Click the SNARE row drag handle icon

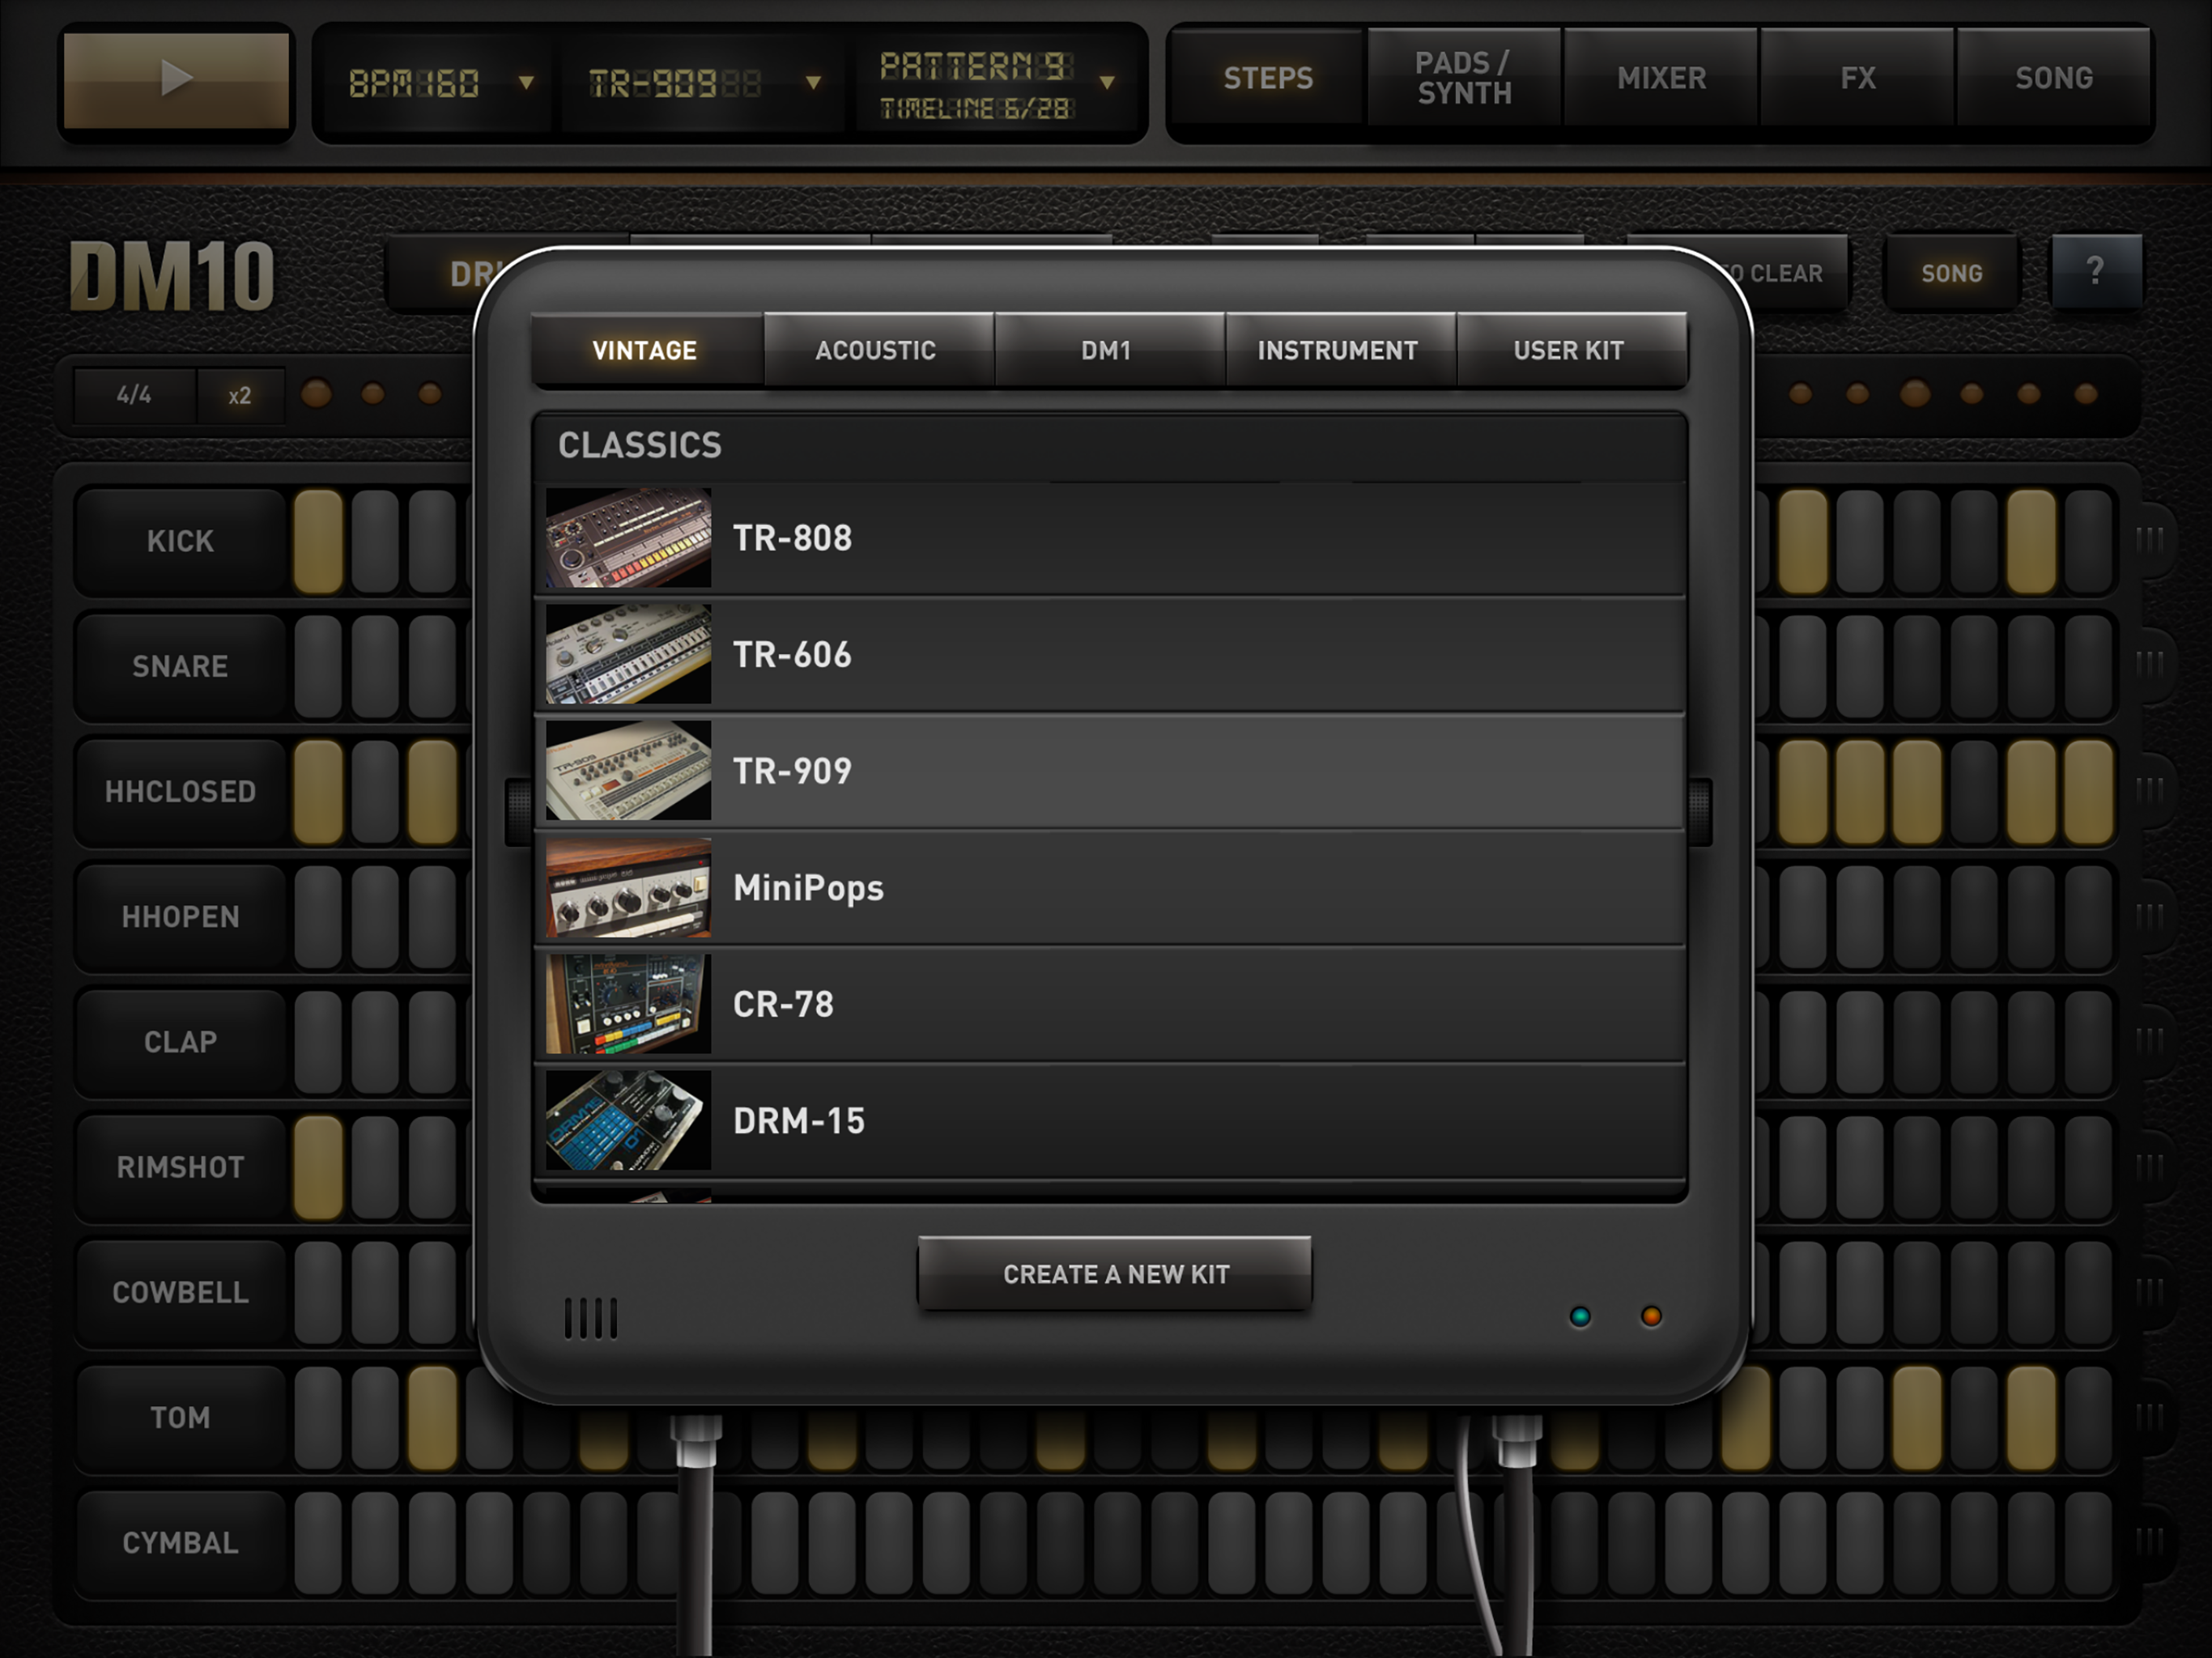pyautogui.click(x=2150, y=664)
